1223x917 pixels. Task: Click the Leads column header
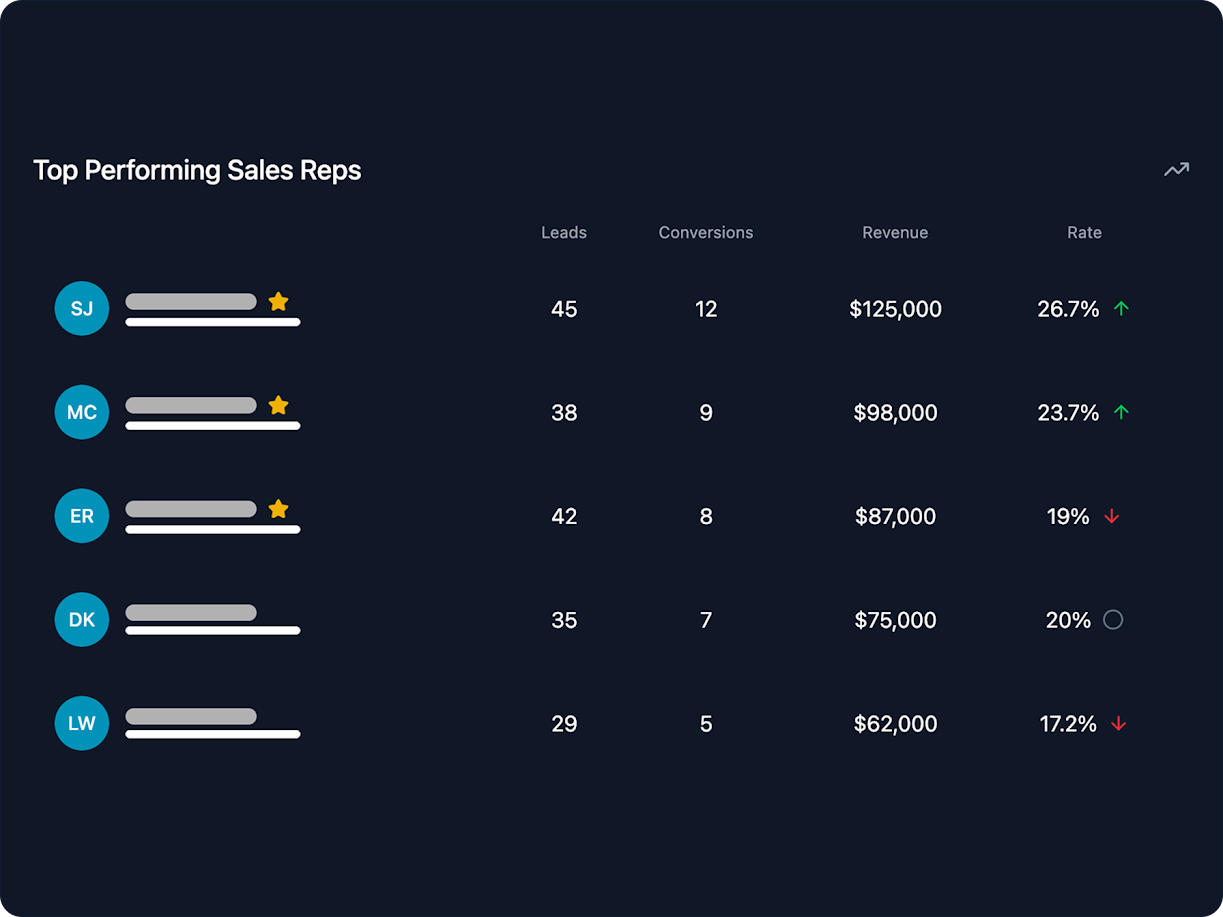click(x=563, y=232)
